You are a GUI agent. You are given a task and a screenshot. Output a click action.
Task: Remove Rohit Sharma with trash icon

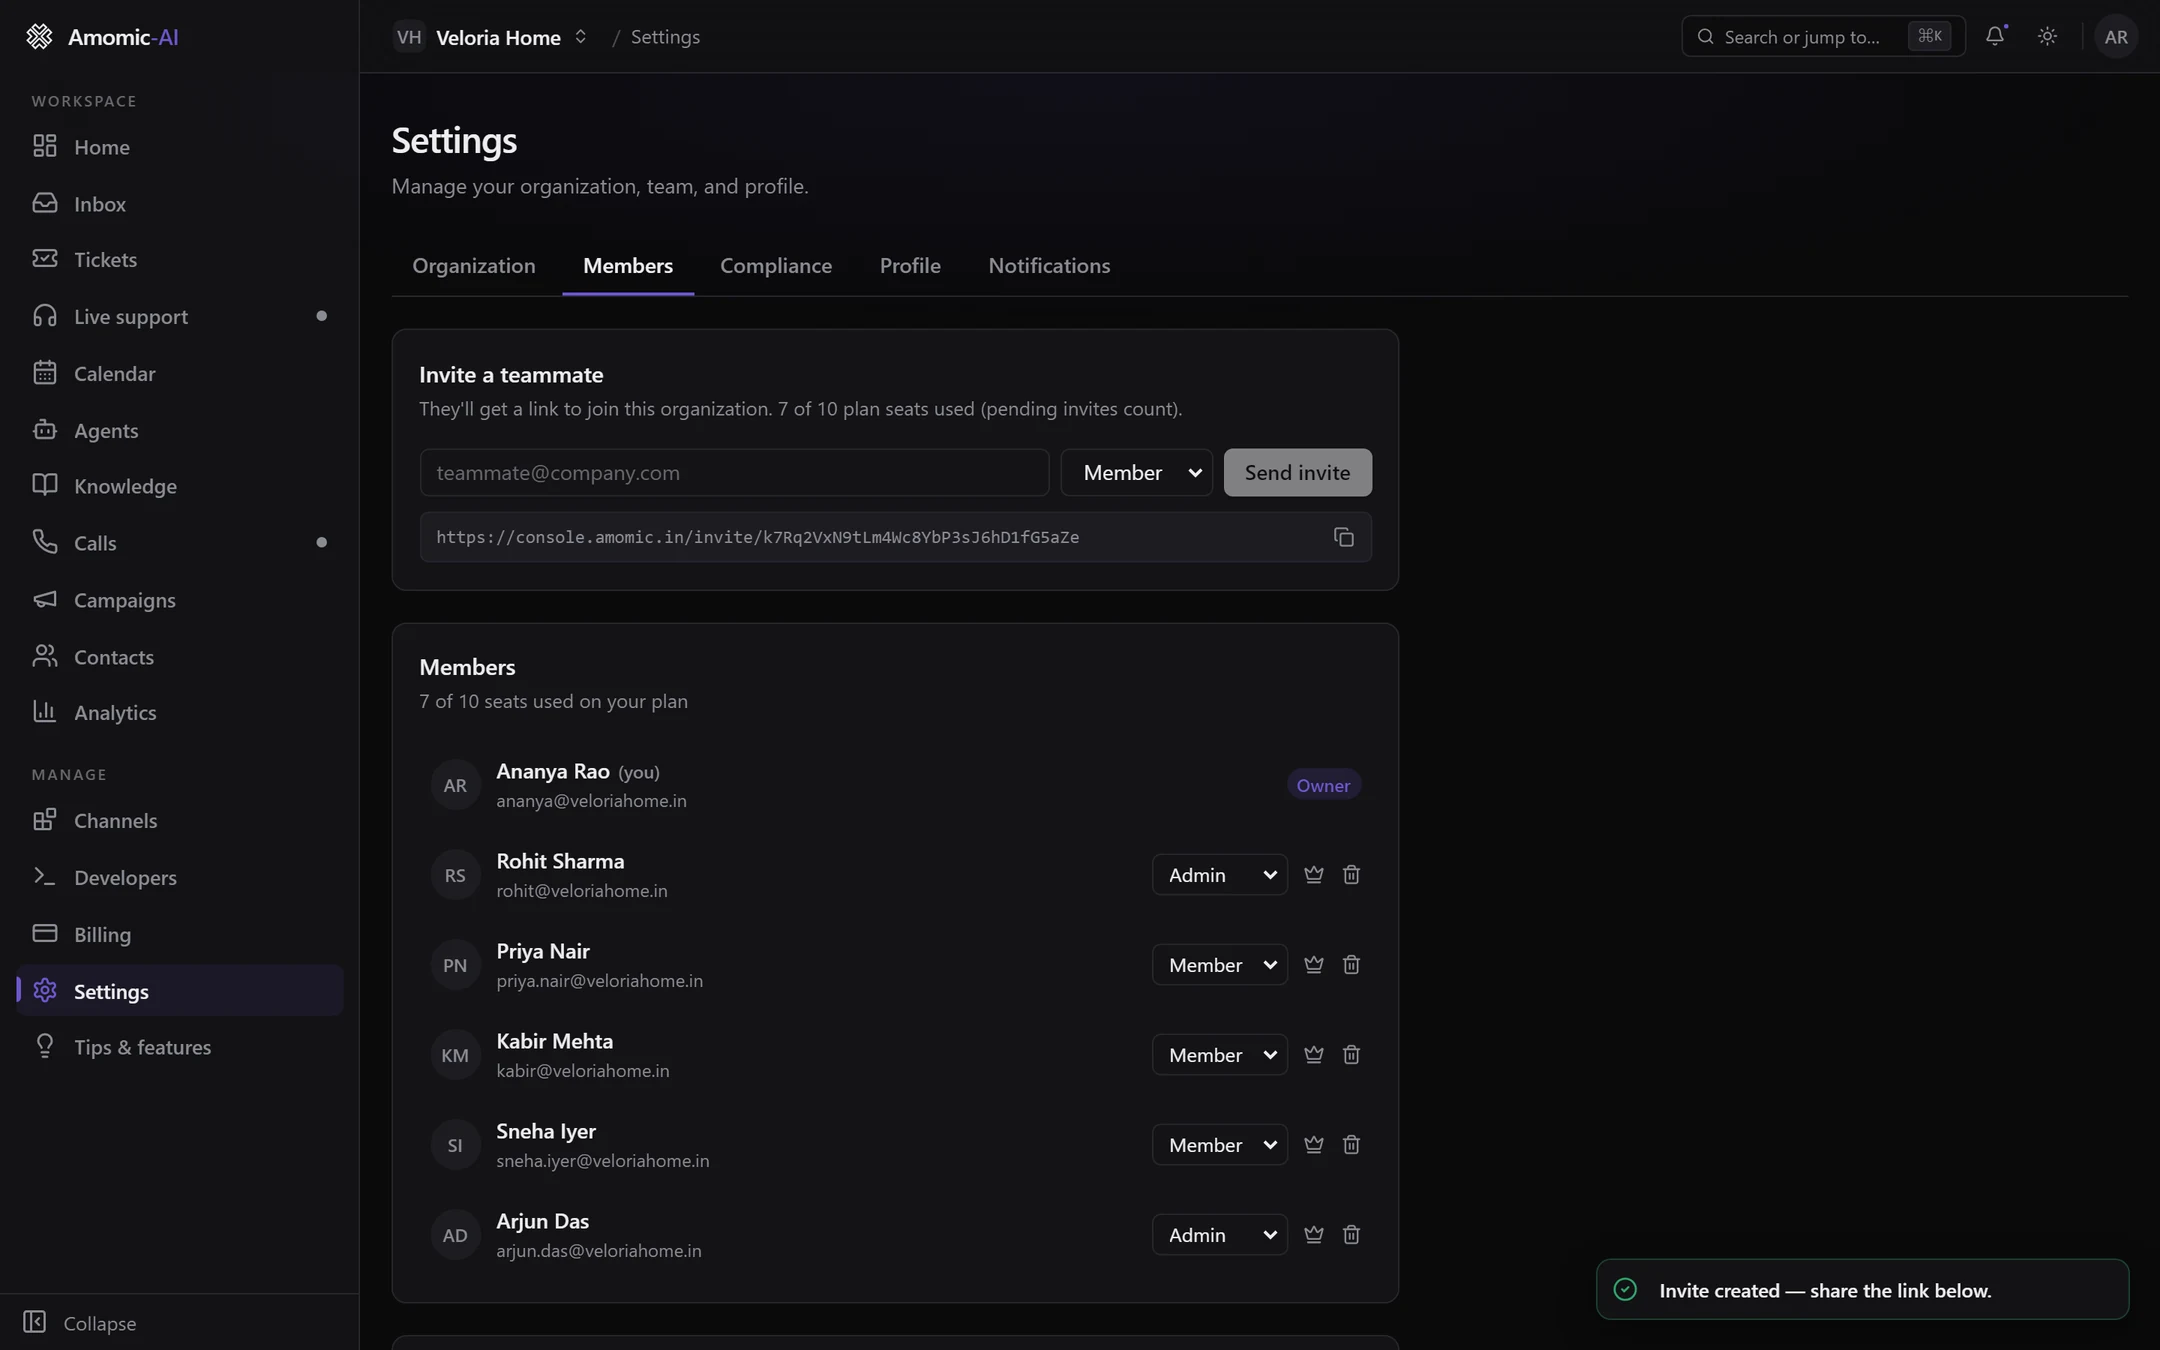(x=1351, y=875)
